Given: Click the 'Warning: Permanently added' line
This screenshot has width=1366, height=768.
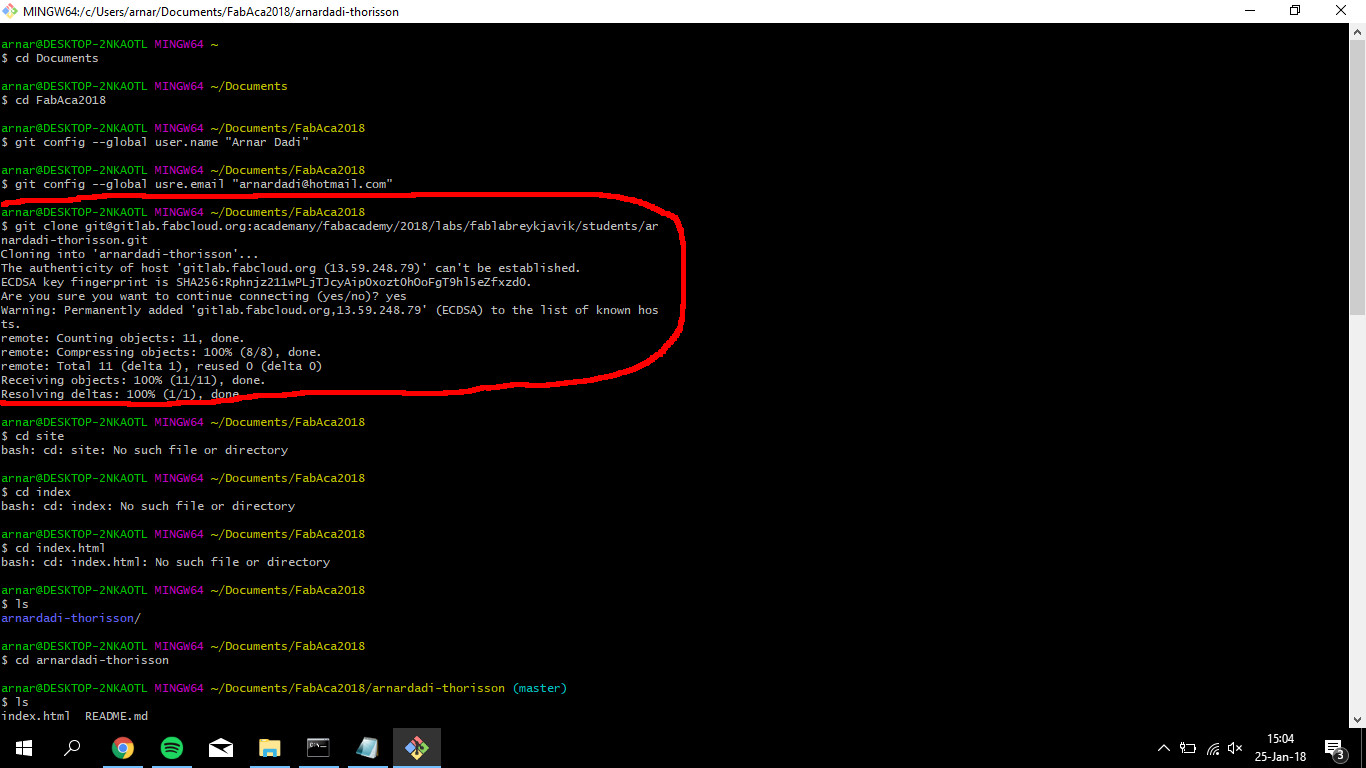Looking at the screenshot, I should pos(330,310).
